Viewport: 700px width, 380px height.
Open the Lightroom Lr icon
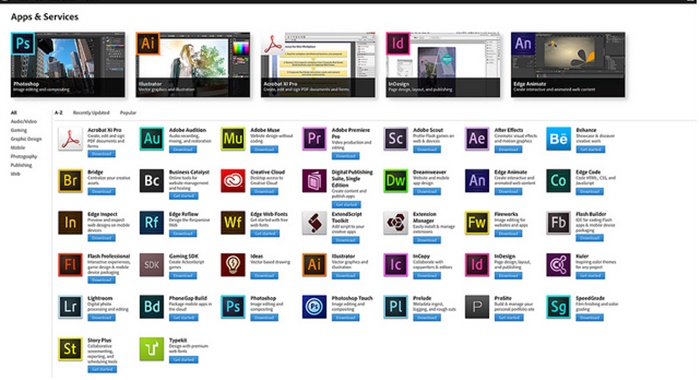click(70, 307)
